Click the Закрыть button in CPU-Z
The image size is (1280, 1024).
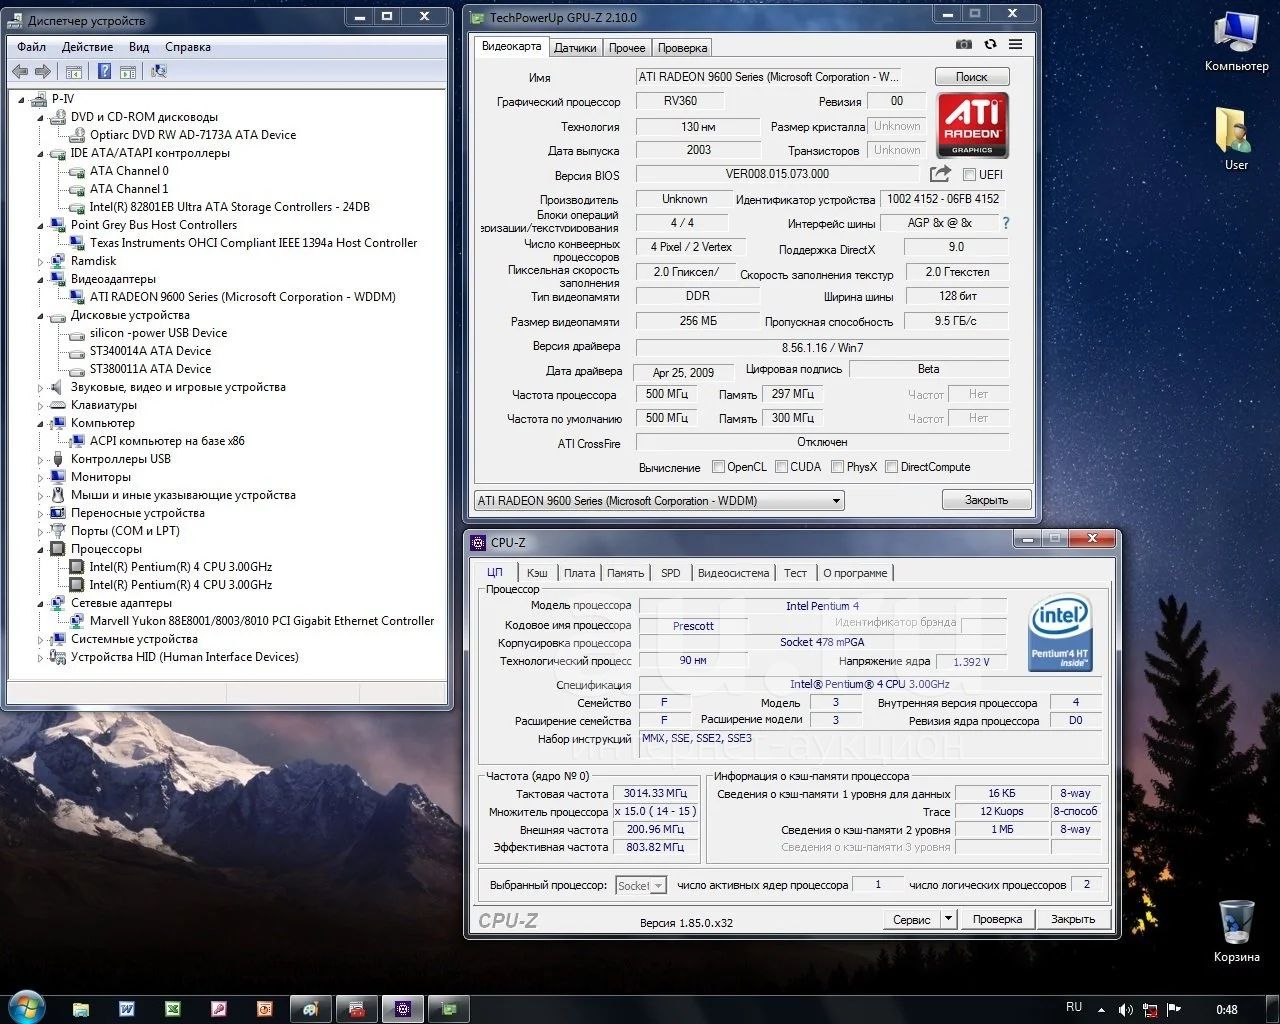click(x=1073, y=918)
